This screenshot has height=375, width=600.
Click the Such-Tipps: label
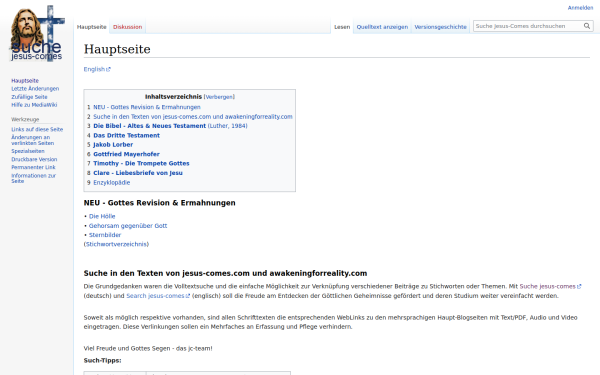pyautogui.click(x=103, y=360)
